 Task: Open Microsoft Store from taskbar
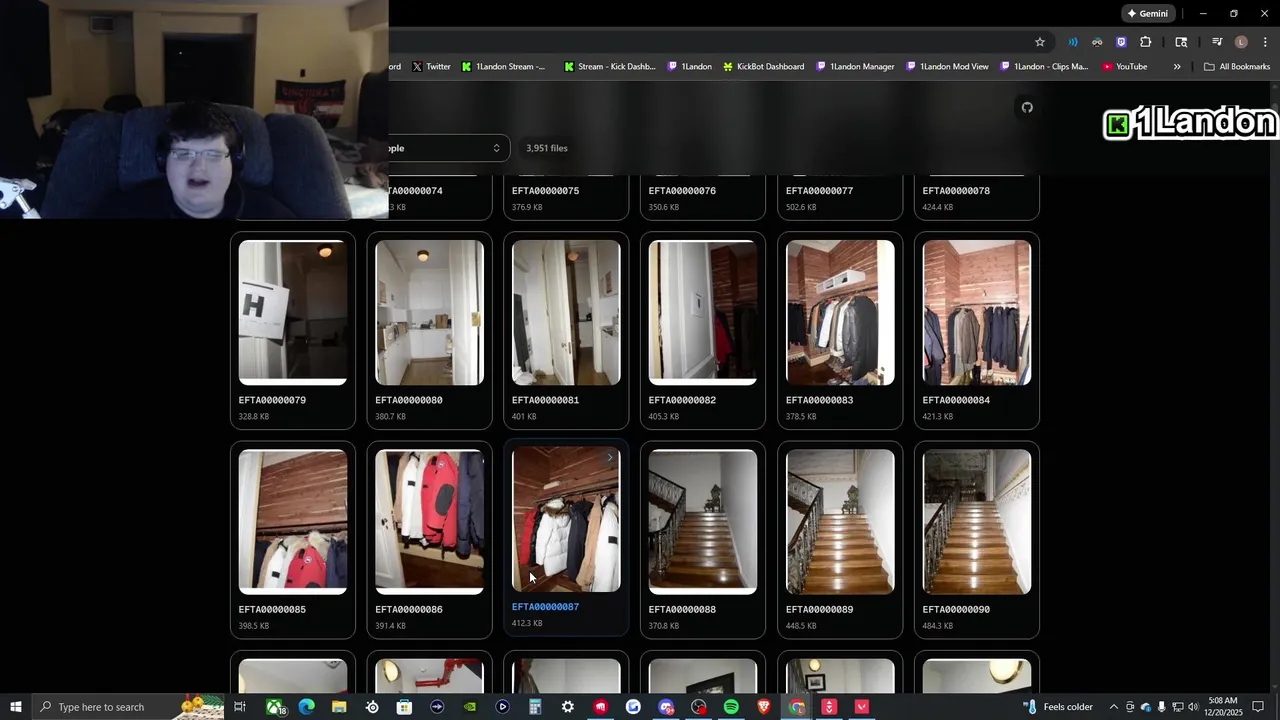tap(404, 707)
